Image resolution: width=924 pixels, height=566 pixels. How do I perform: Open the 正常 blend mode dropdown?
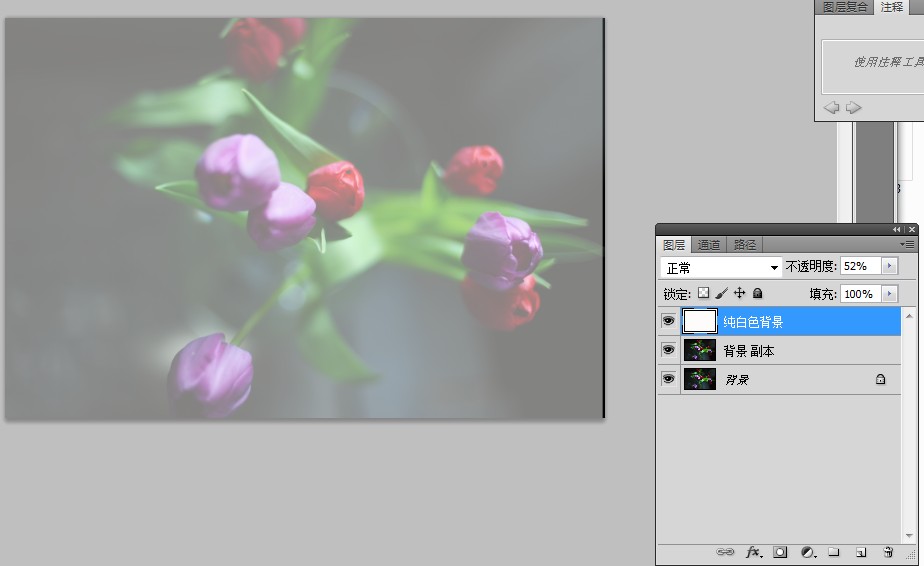[721, 267]
